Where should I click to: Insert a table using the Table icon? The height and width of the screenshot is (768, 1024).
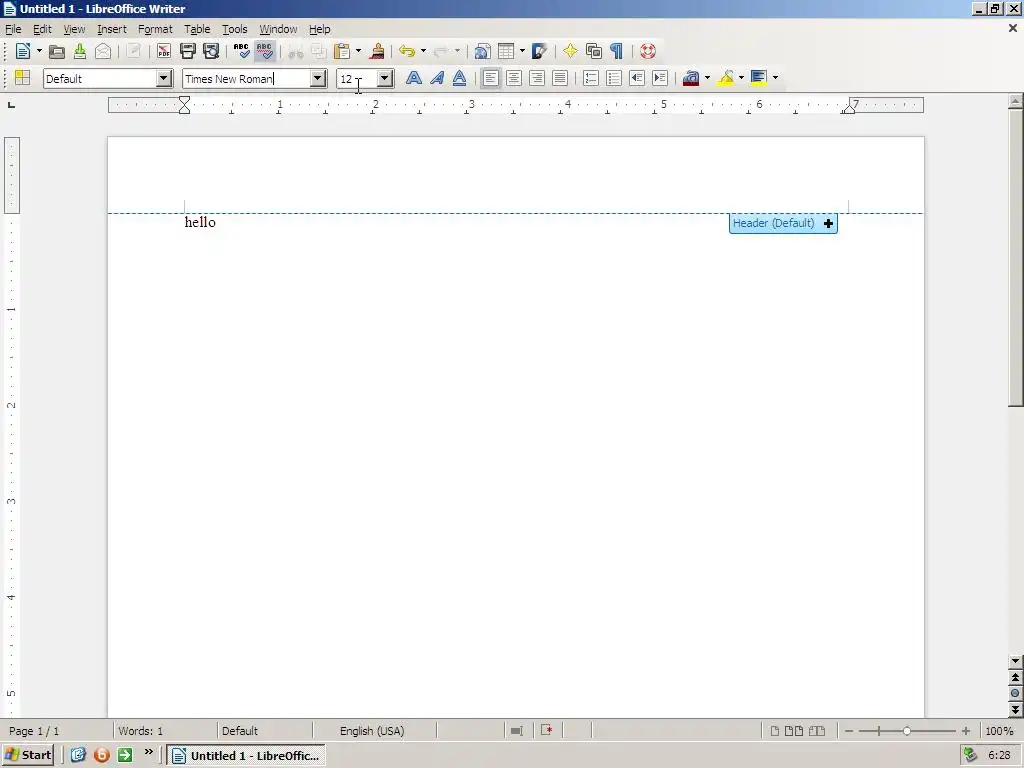point(506,51)
